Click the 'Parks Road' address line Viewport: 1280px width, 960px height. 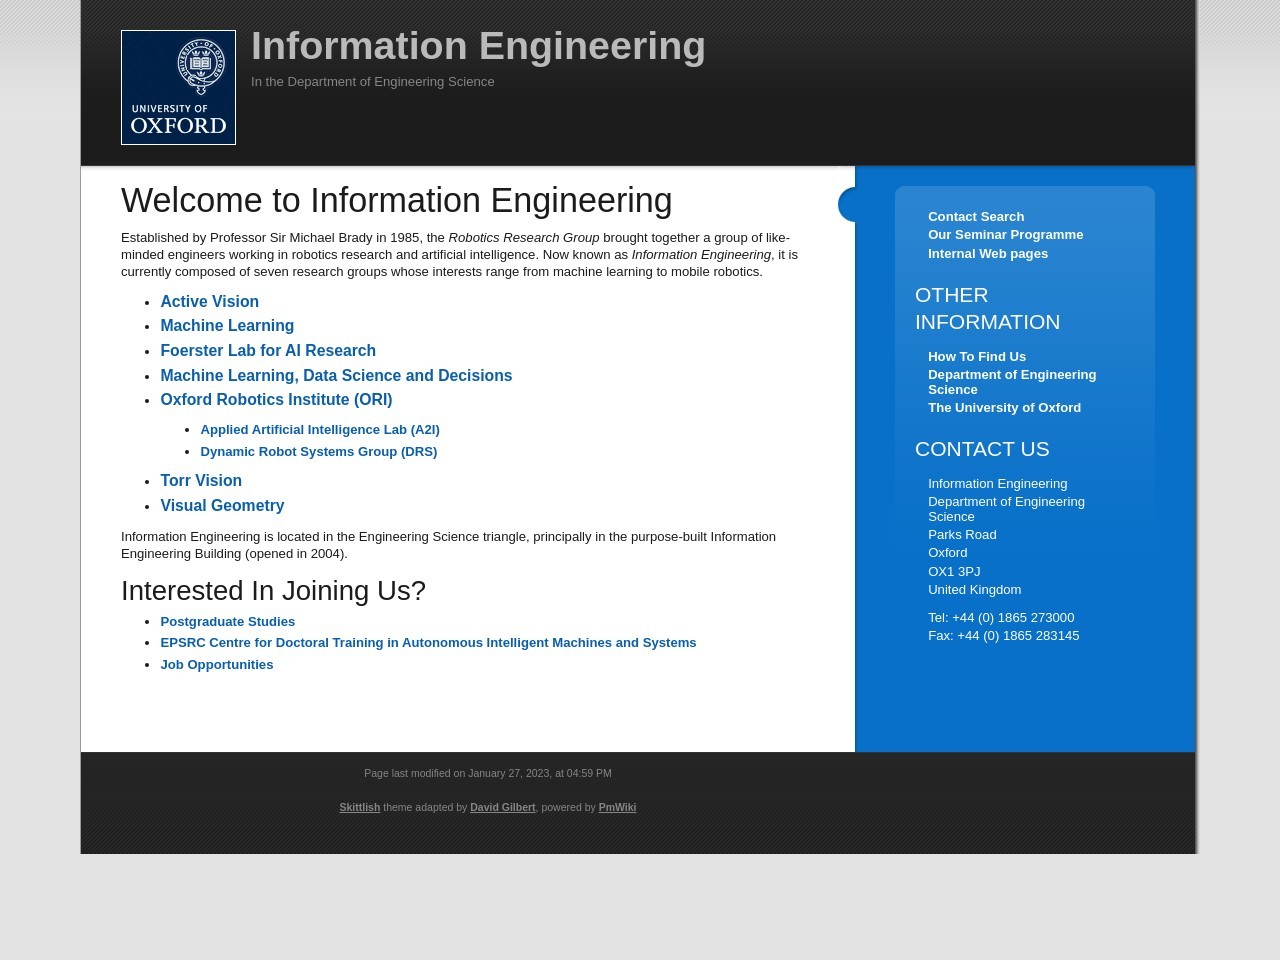point(962,534)
